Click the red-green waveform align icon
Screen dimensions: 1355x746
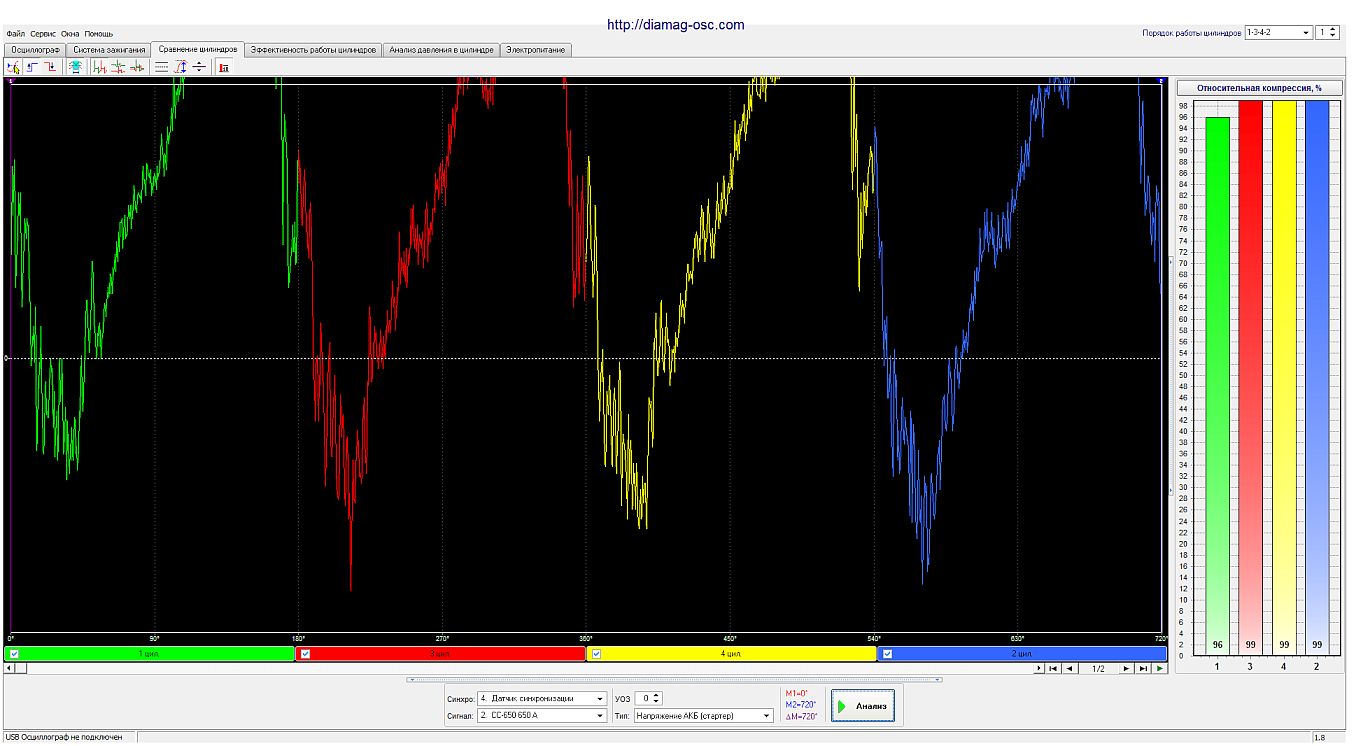137,67
